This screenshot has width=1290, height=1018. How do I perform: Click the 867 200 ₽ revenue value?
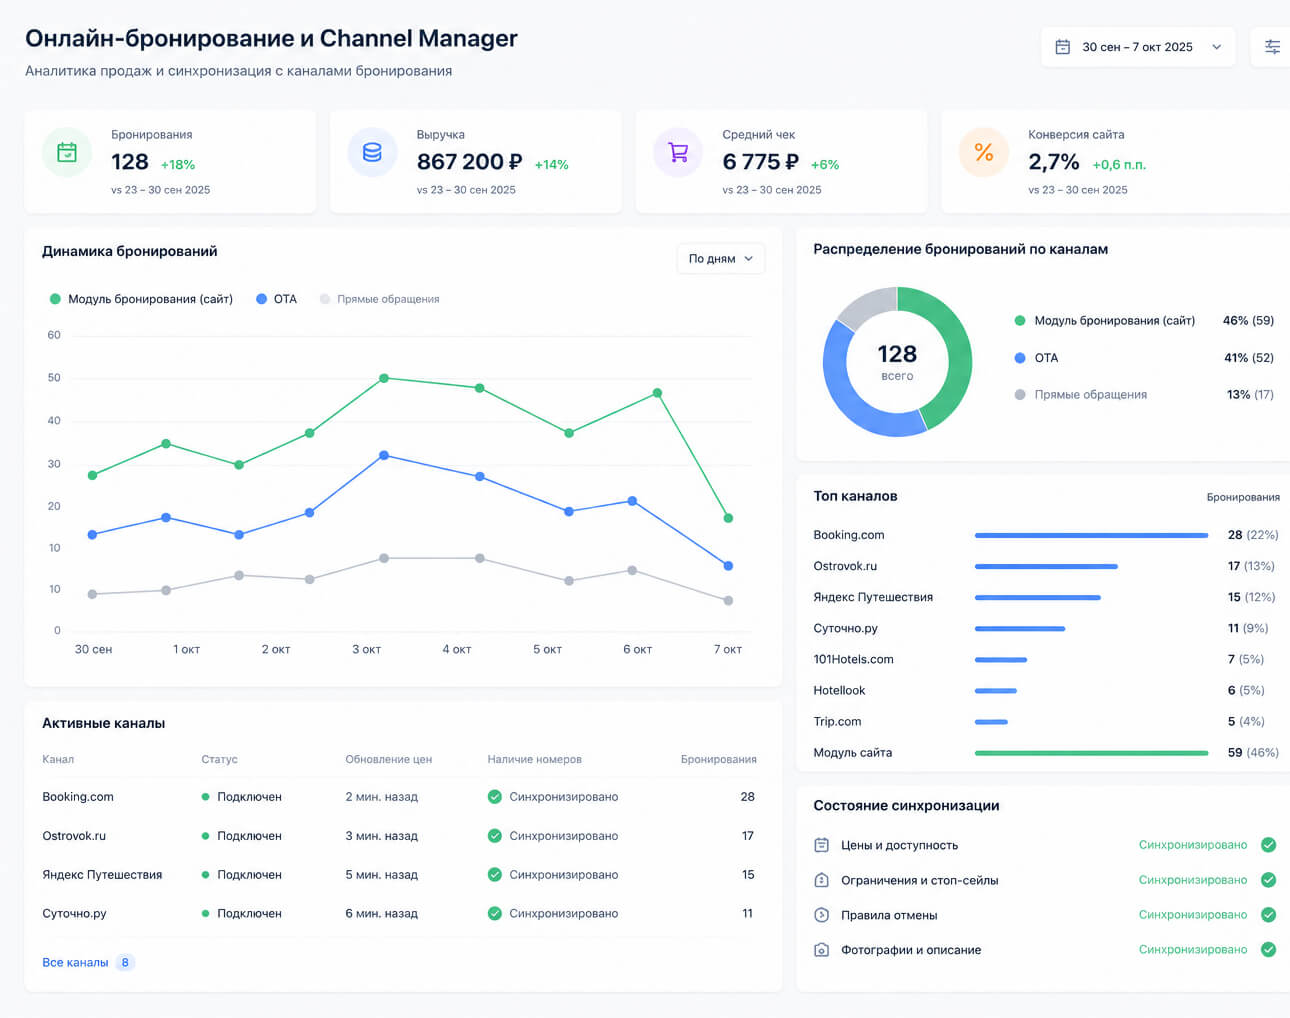coord(469,162)
